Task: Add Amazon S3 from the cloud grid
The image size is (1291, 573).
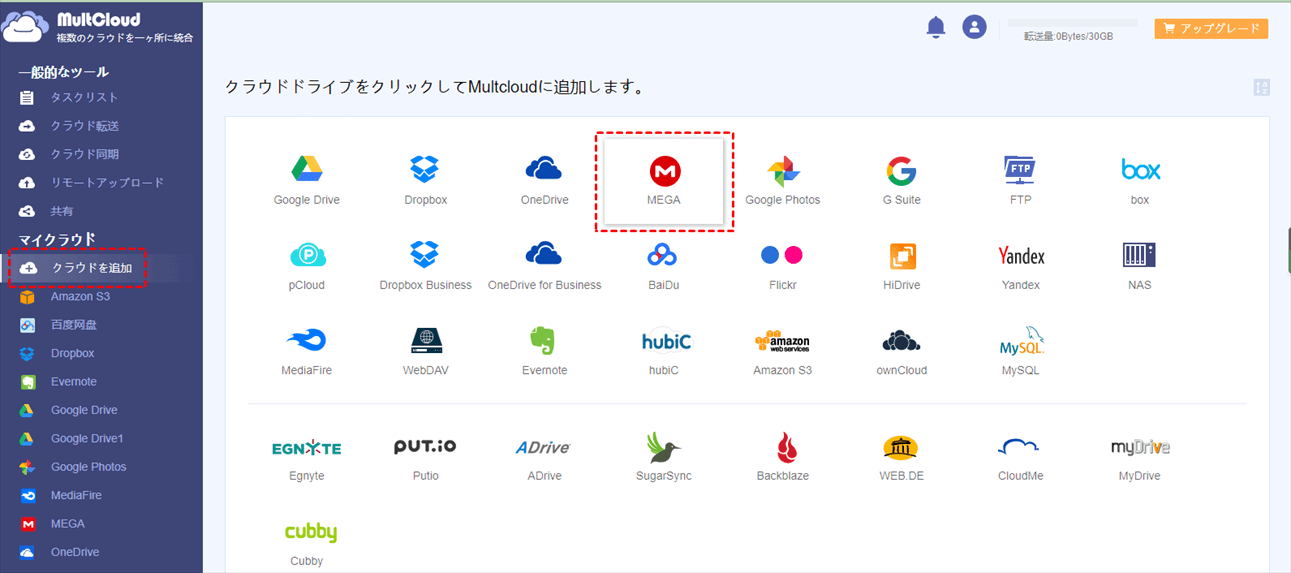Action: pos(782,351)
